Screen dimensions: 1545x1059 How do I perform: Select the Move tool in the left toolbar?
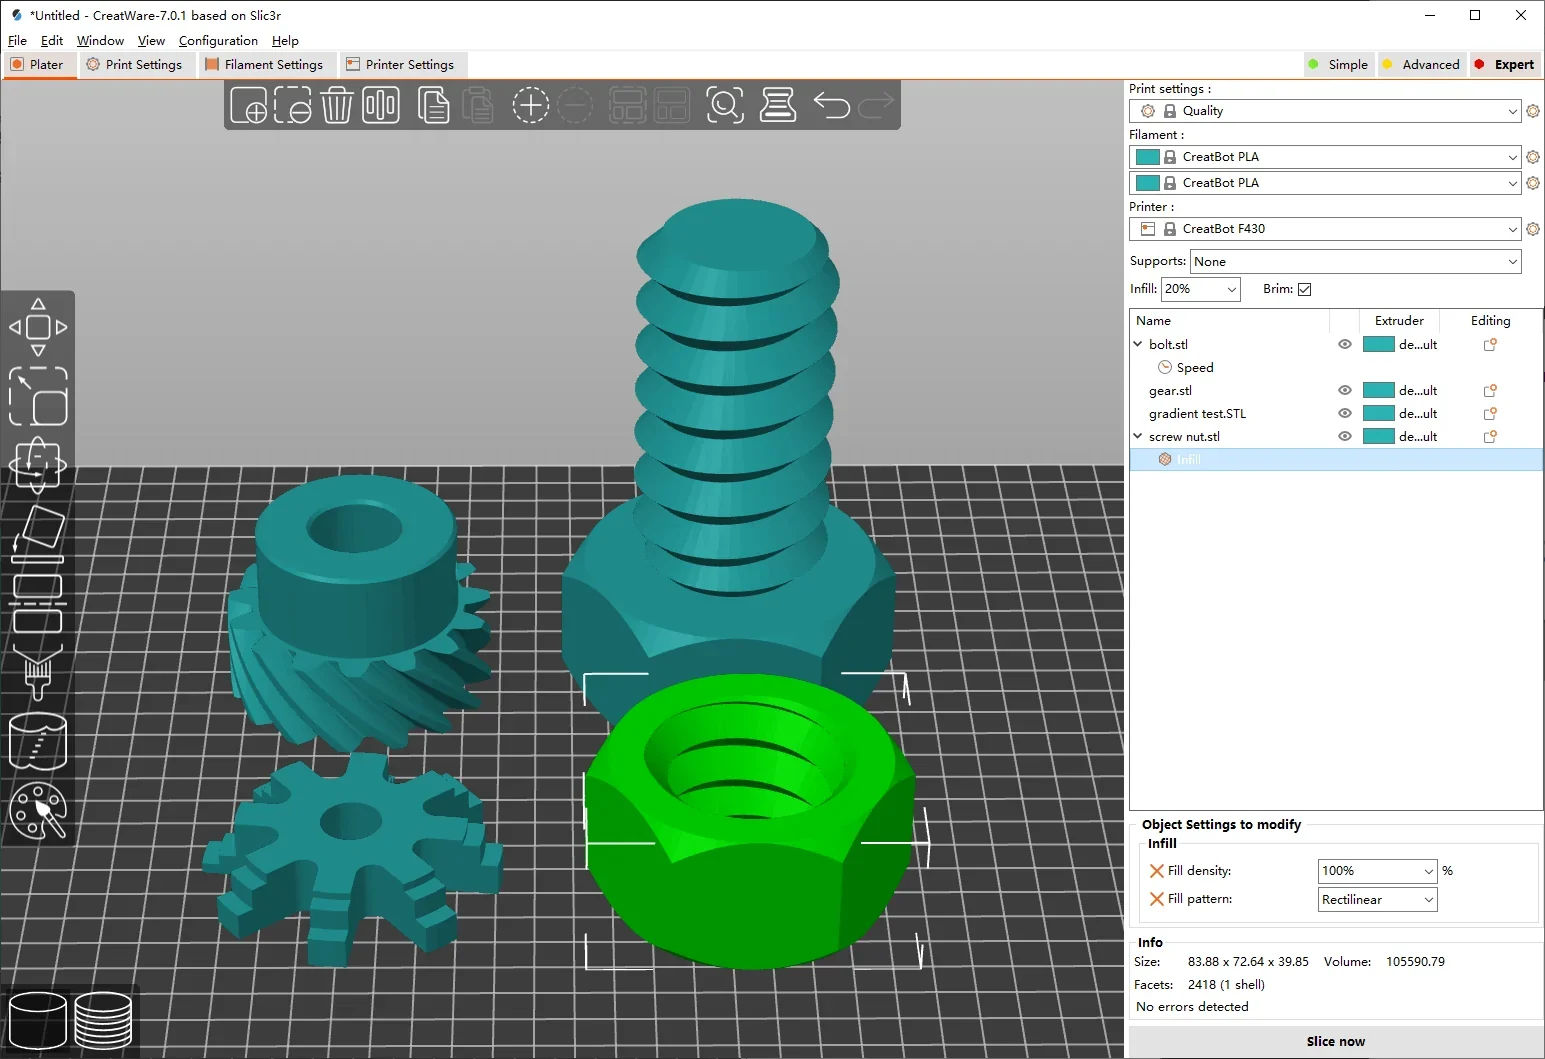click(x=38, y=326)
